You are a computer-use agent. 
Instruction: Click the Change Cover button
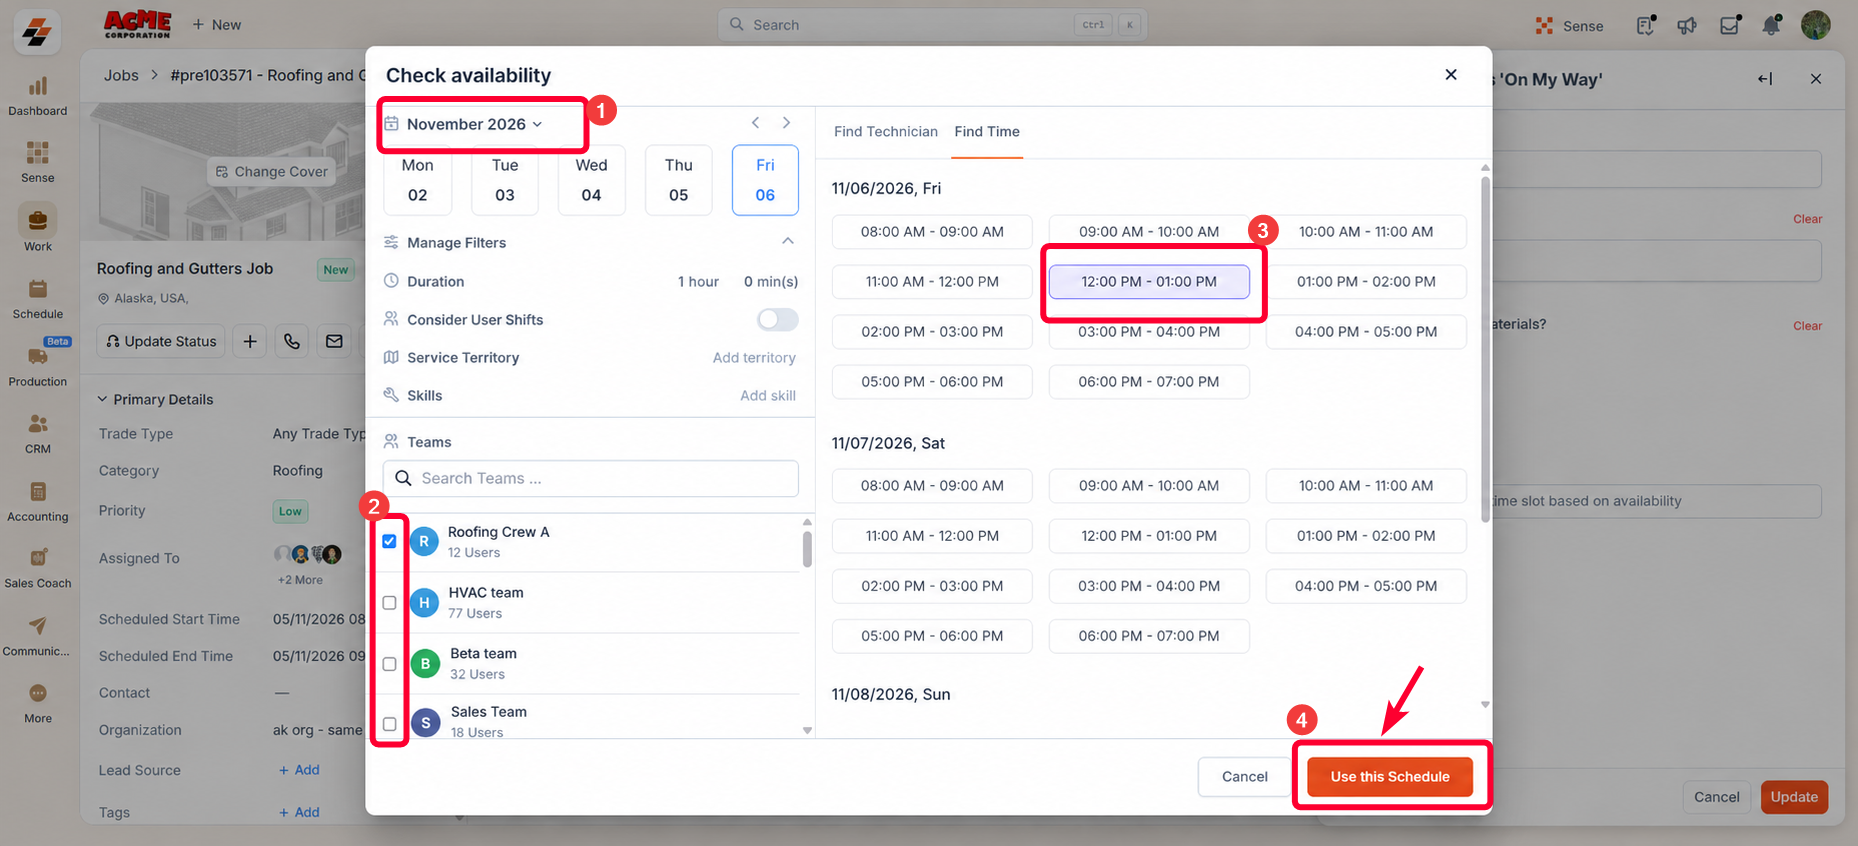272,172
